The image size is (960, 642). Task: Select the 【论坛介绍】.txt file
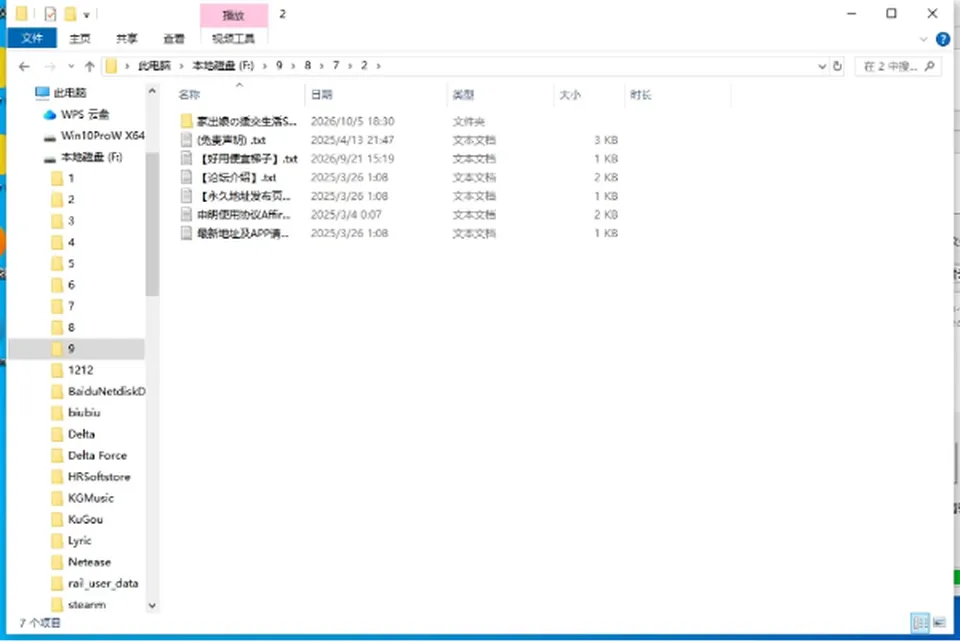[228, 177]
